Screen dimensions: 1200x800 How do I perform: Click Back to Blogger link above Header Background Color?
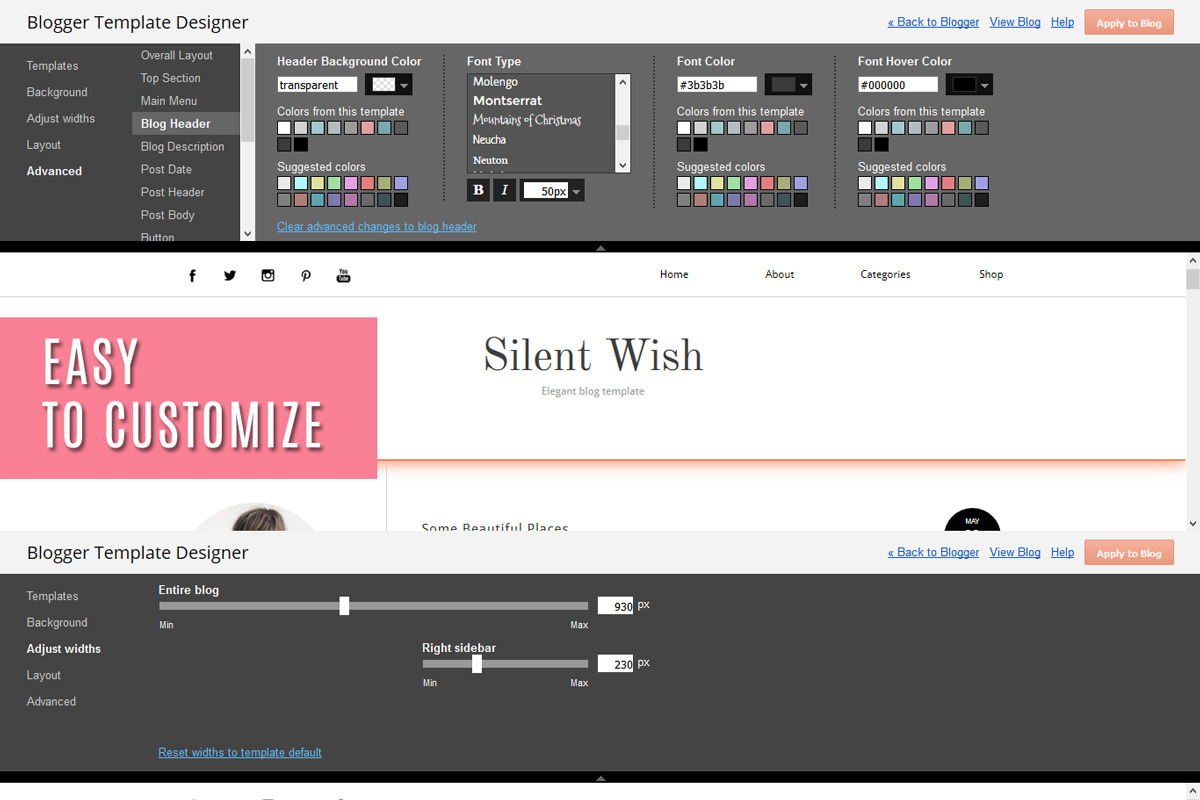pyautogui.click(x=933, y=22)
